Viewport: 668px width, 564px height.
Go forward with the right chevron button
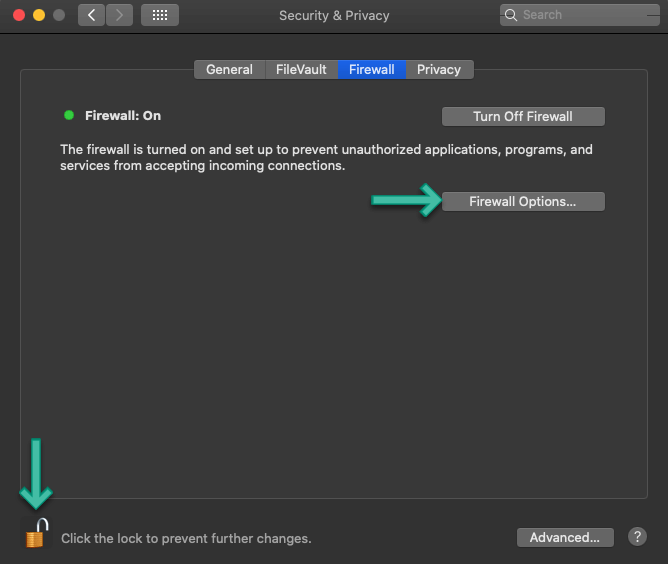119,15
